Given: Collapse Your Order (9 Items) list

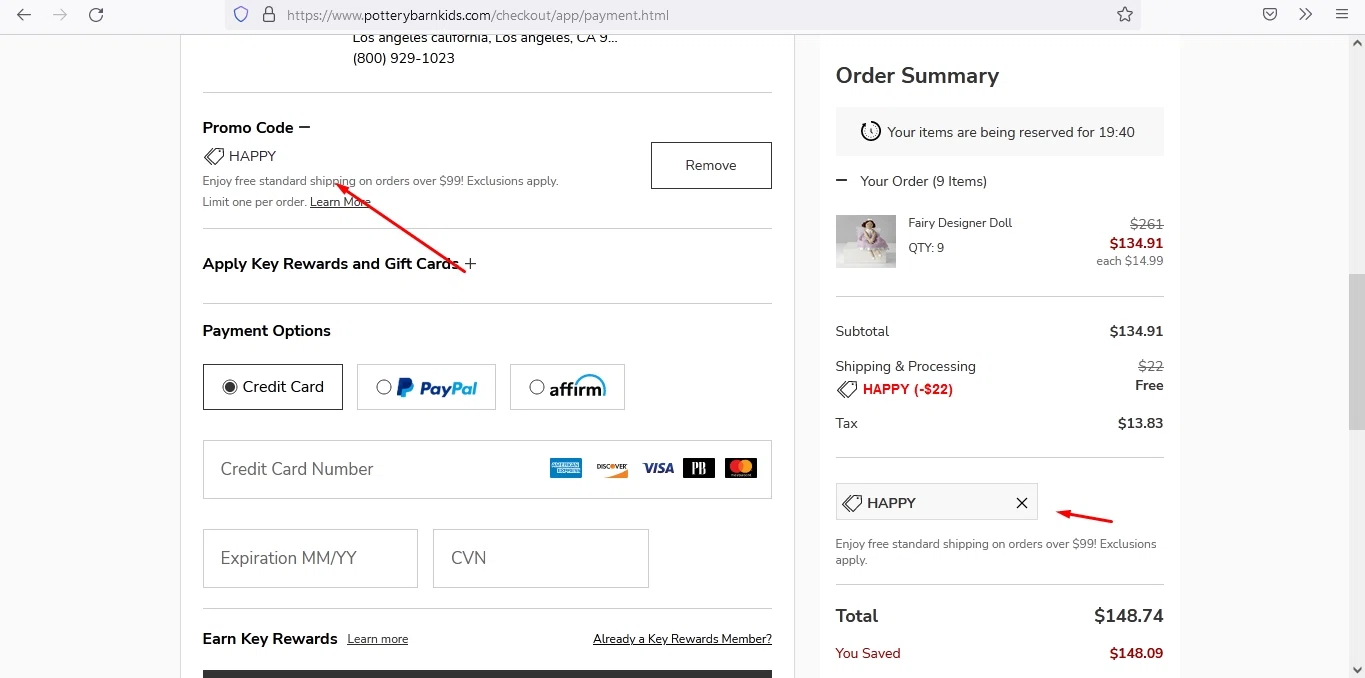Looking at the screenshot, I should 842,181.
